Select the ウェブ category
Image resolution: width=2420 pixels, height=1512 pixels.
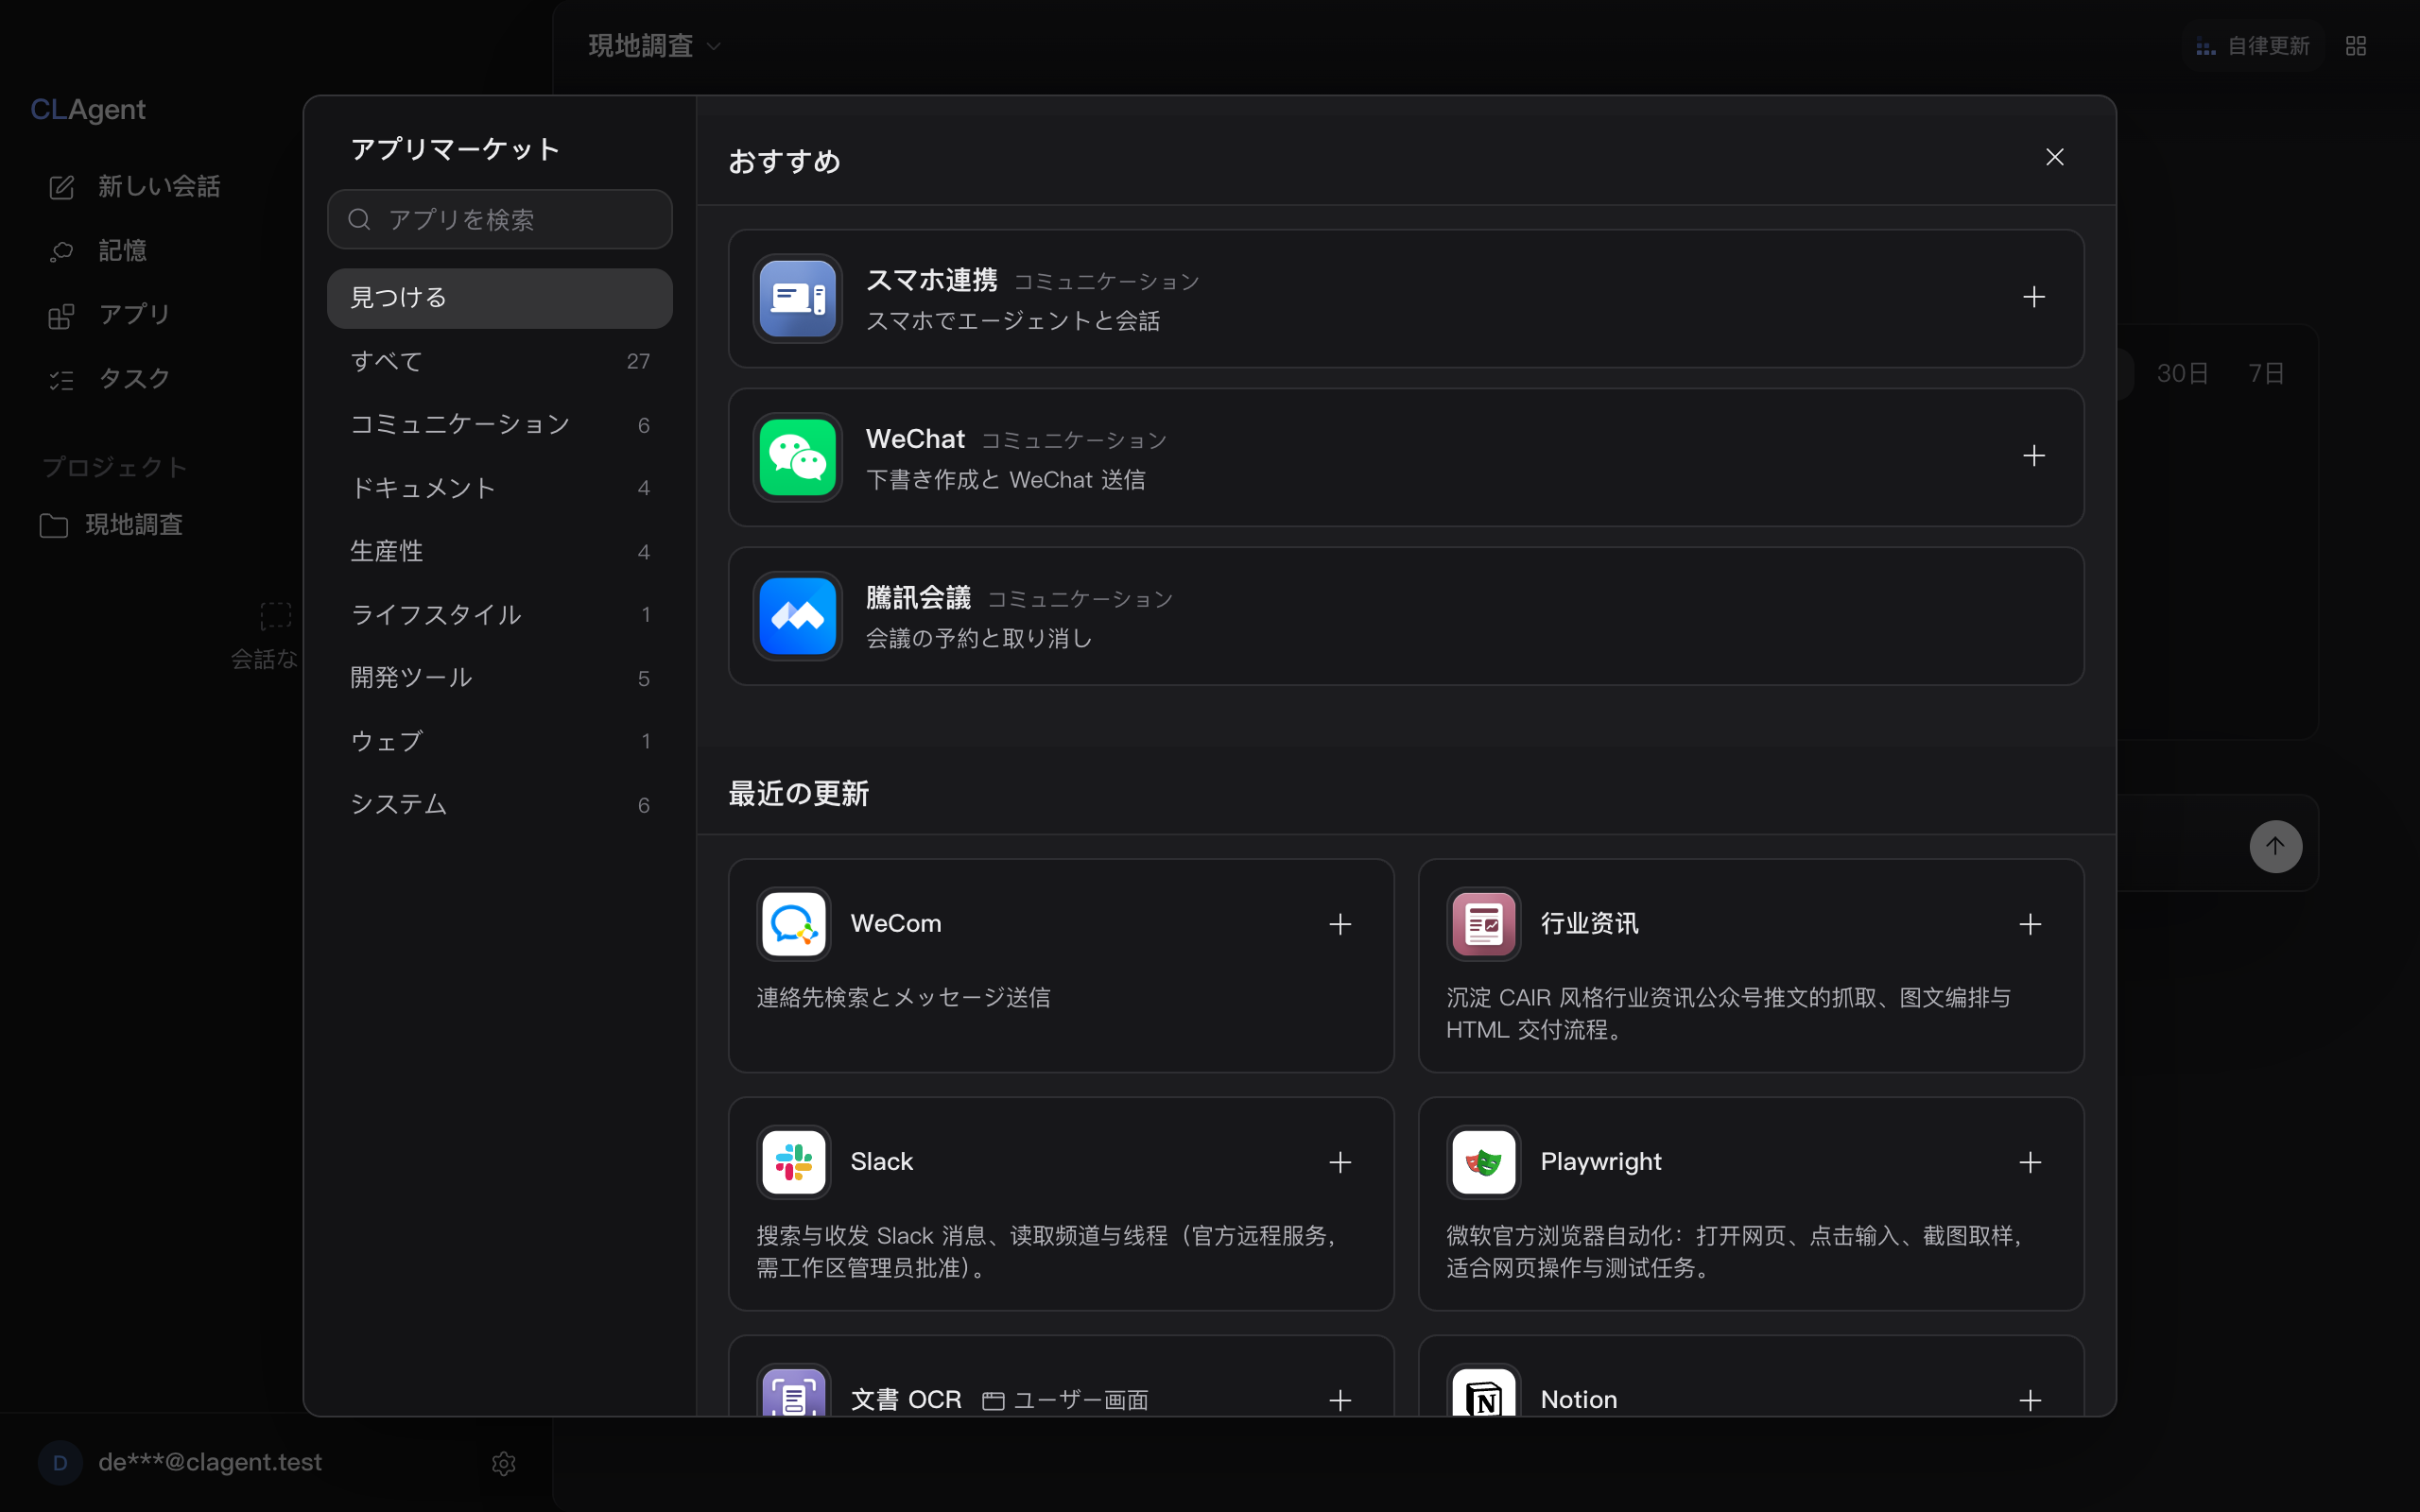click(500, 742)
